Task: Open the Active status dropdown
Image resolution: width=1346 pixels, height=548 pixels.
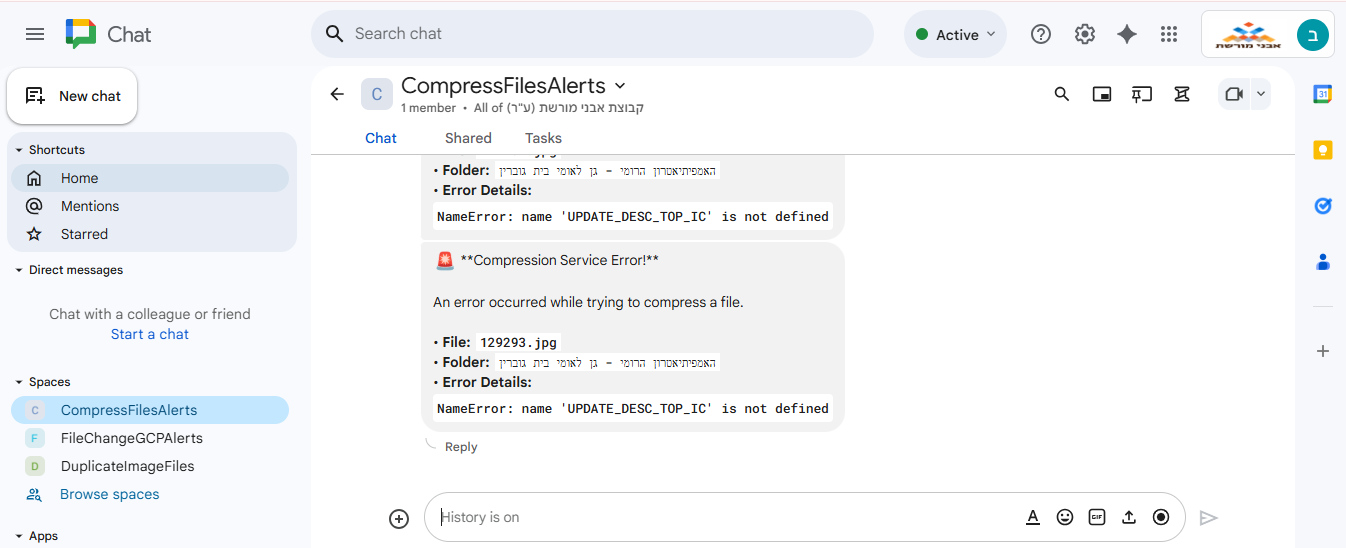Action: click(955, 34)
